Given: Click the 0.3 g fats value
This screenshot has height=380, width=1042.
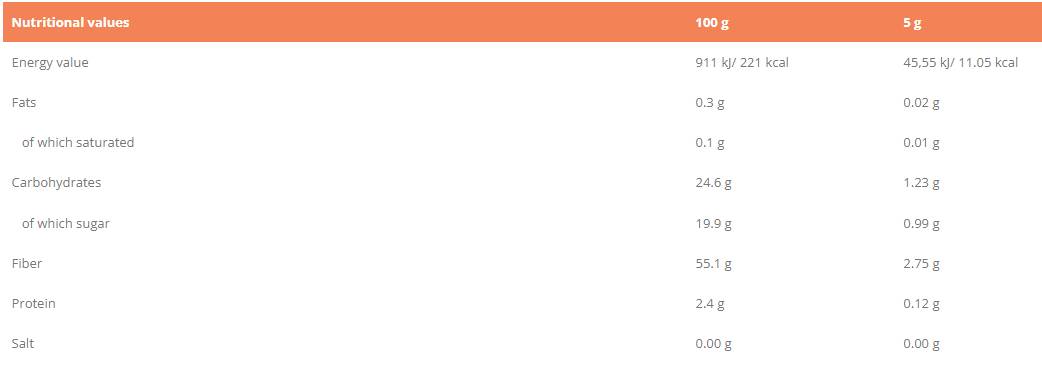Looking at the screenshot, I should (x=710, y=103).
